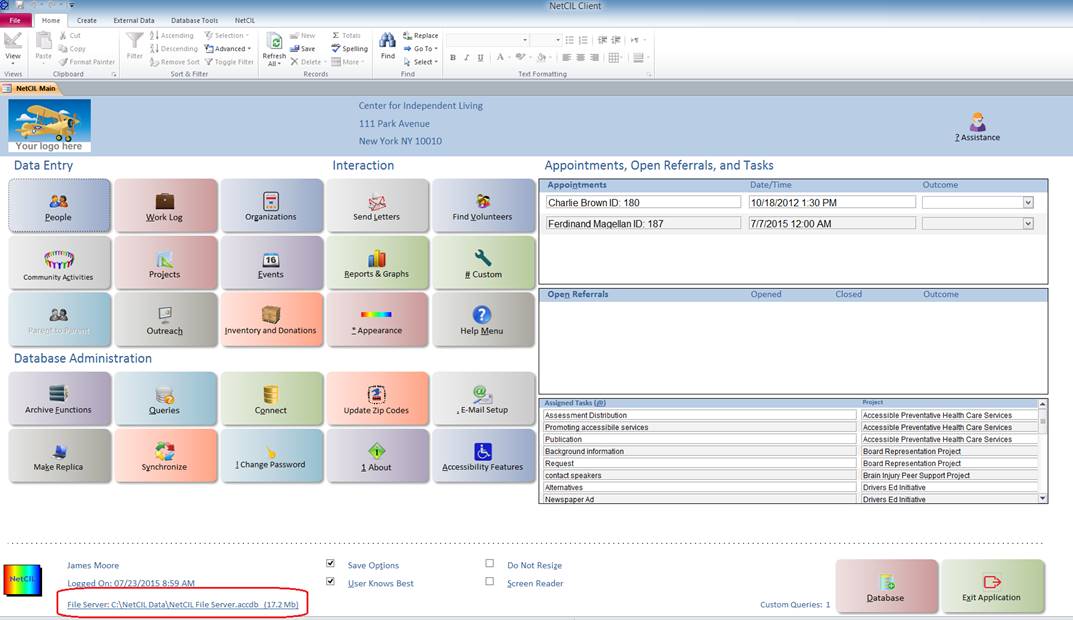Toggle the Save Options checkbox
1073x620 pixels.
(x=331, y=563)
